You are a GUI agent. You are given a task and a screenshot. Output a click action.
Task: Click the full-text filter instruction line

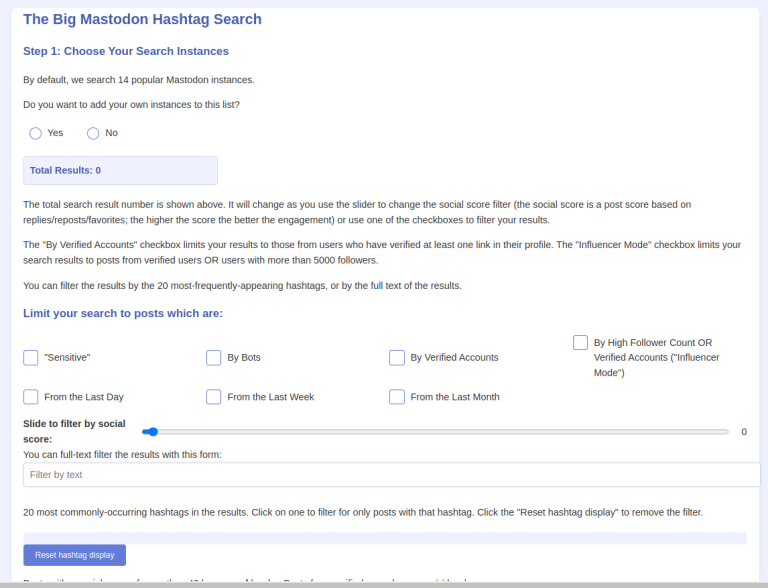122,455
